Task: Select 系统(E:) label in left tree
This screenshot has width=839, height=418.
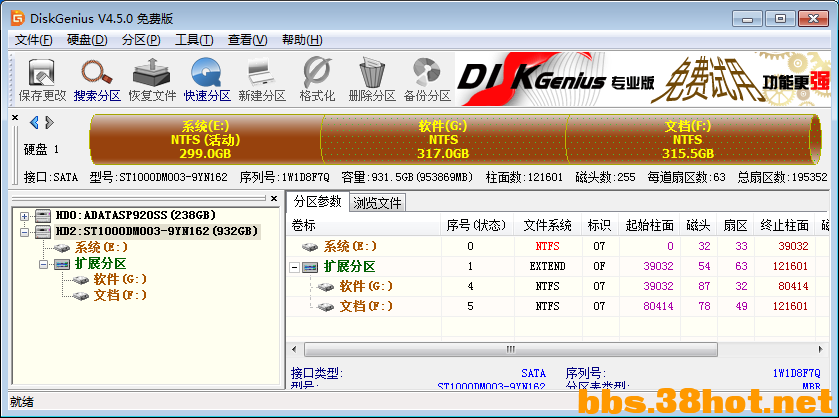Action: pyautogui.click(x=102, y=248)
